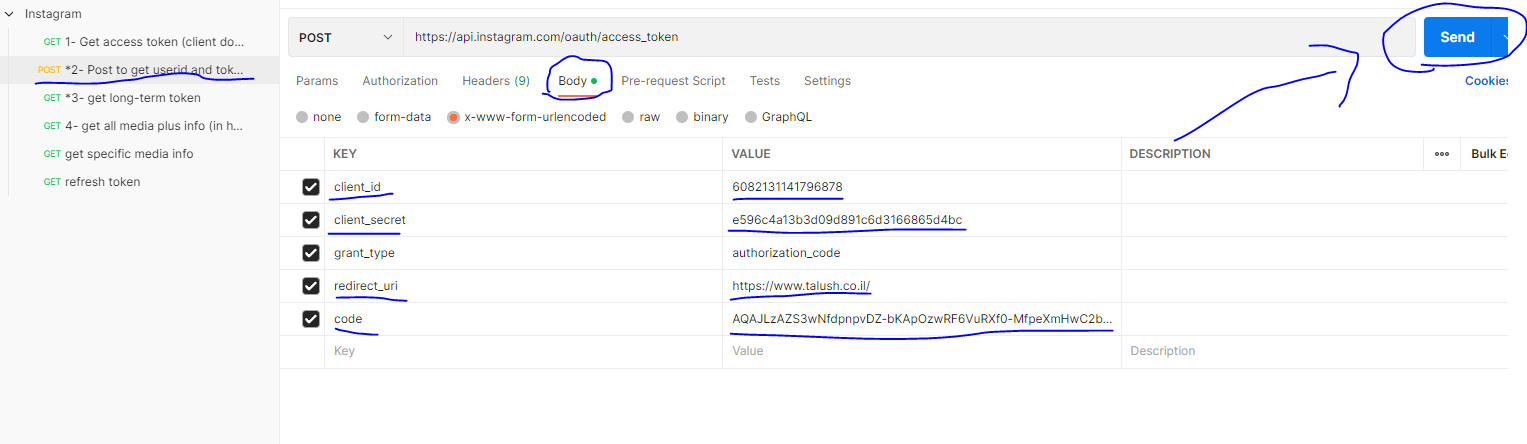Click the Send button
Screen dimensions: 1527x444
(x=1457, y=37)
